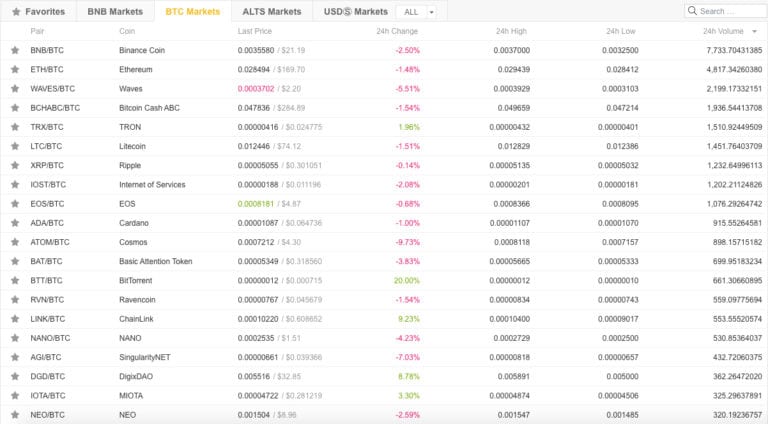Click Ethereum 24h high 0.029439
Image resolution: width=768 pixels, height=424 pixels.
click(x=514, y=70)
